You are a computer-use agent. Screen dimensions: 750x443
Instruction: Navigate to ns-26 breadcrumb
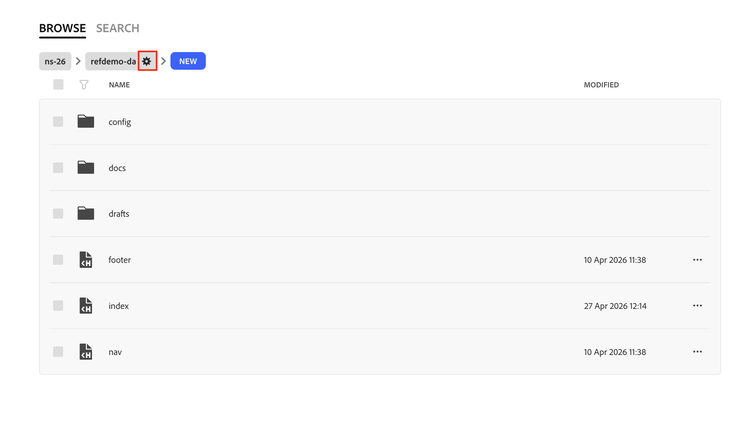click(x=55, y=62)
